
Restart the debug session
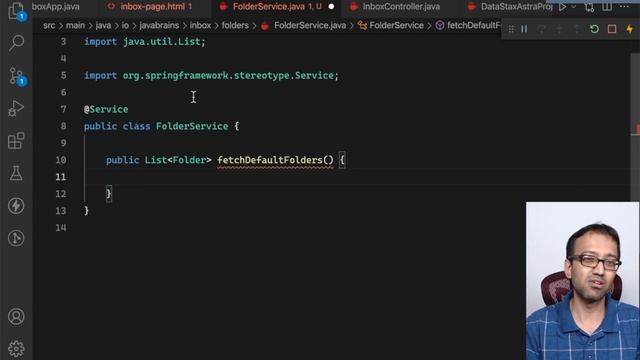594,29
